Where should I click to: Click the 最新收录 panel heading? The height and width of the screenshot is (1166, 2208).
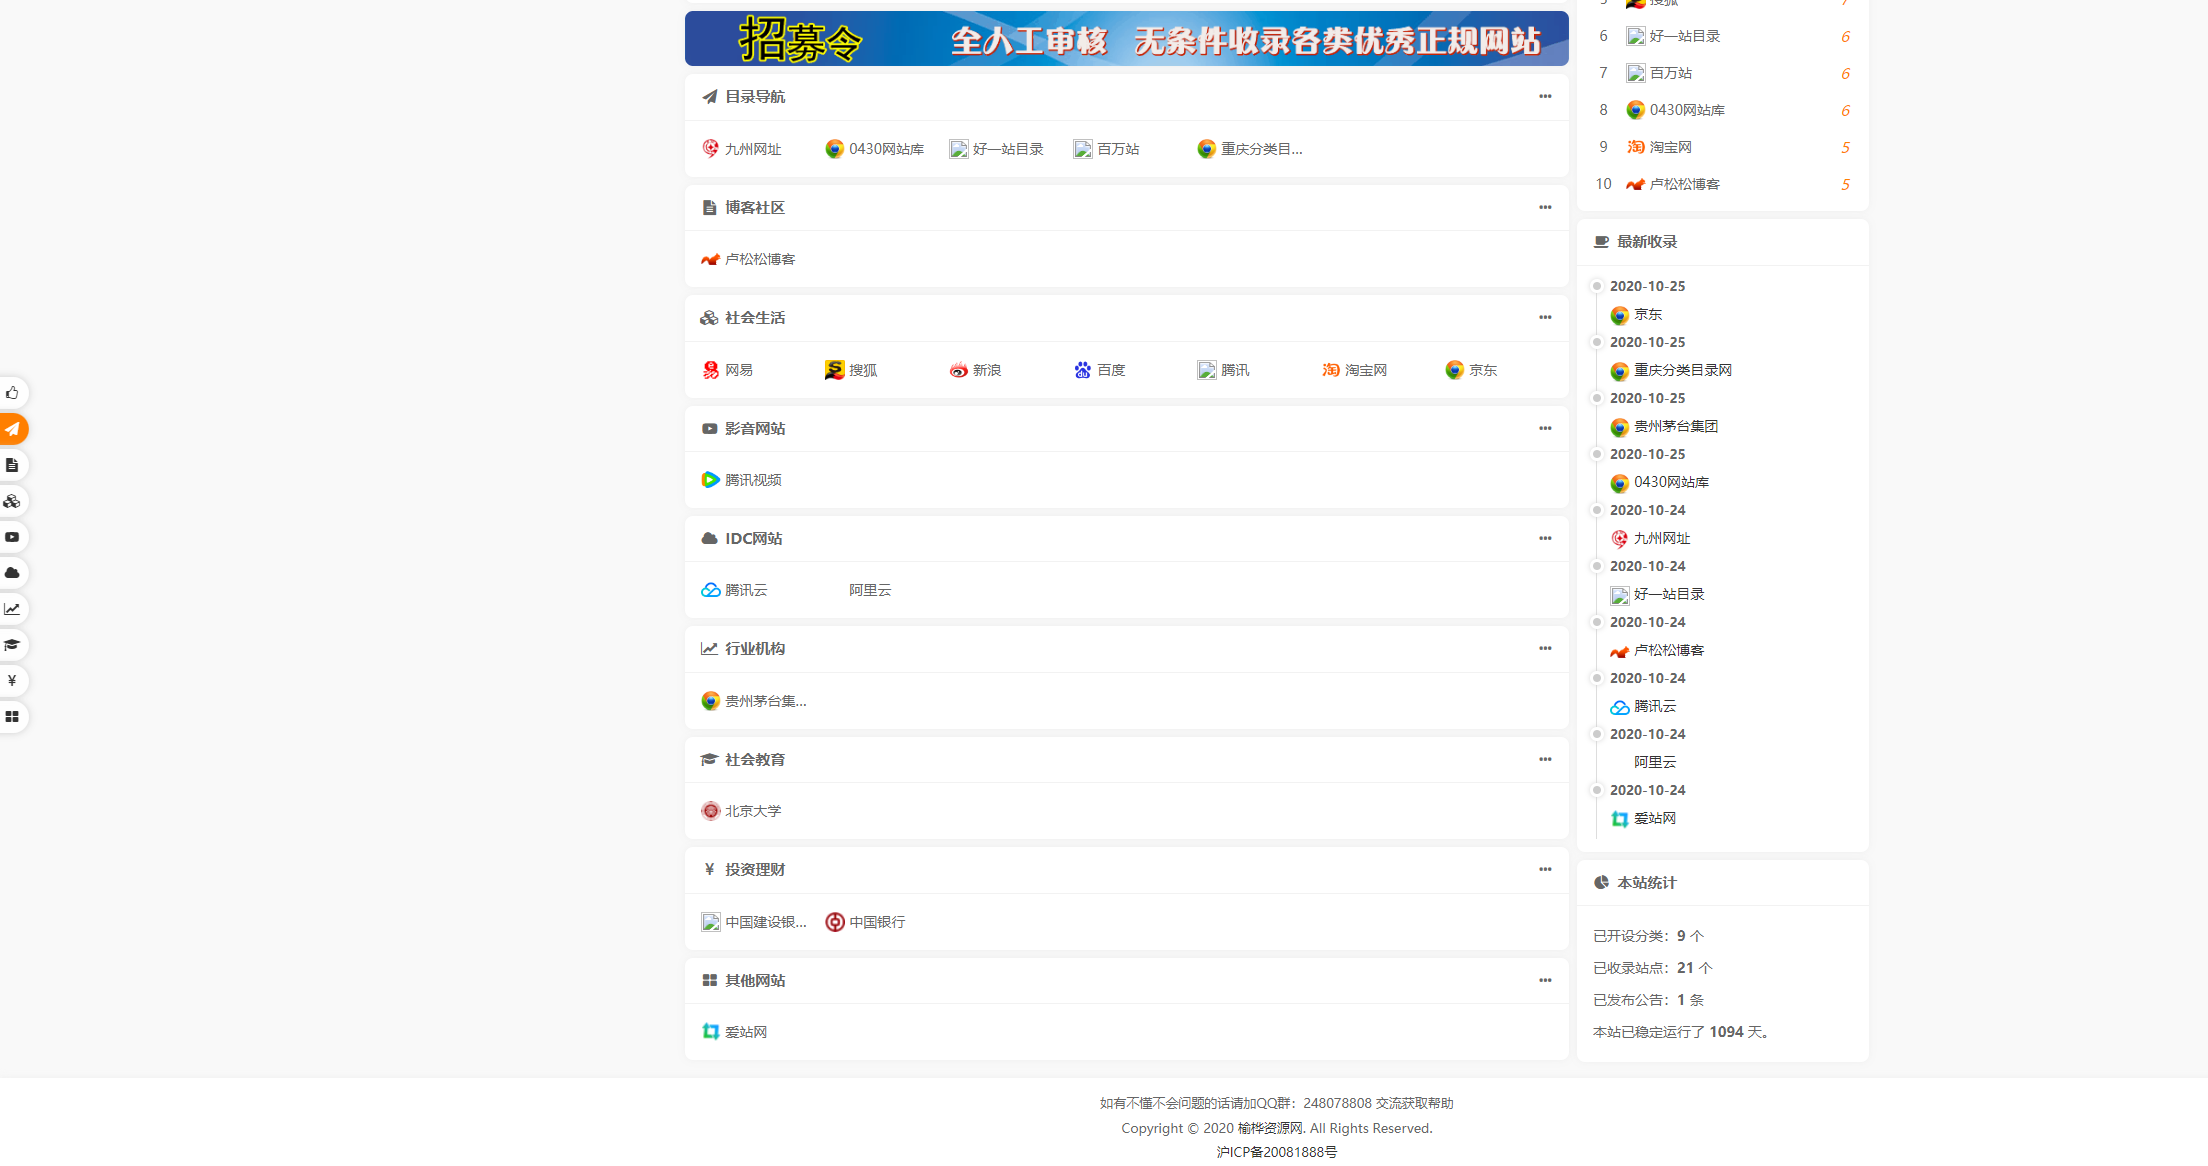pyautogui.click(x=1647, y=241)
